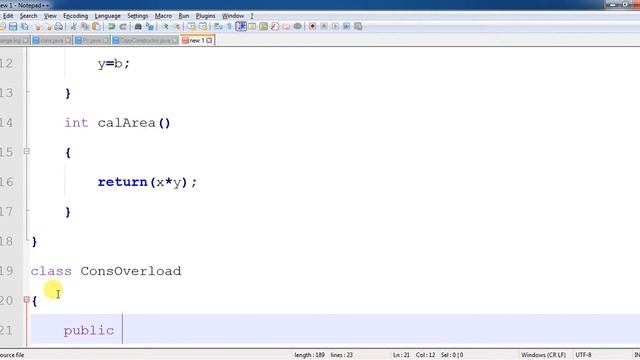Click the Cut scissors toolbar icon
Image resolution: width=640 pixels, height=360 pixels.
[x=74, y=27]
